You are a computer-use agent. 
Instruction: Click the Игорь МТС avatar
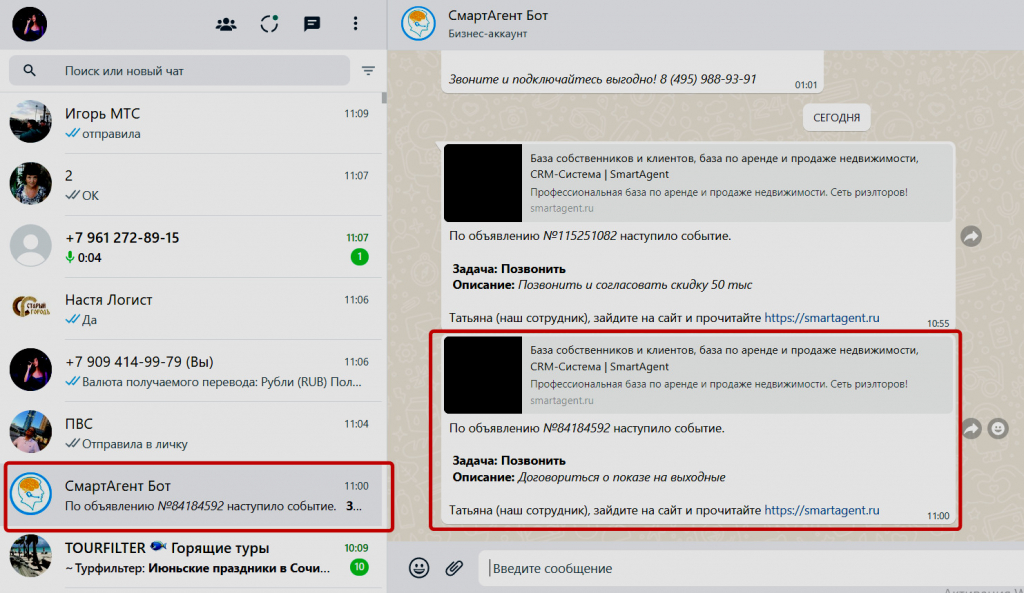tap(30, 121)
